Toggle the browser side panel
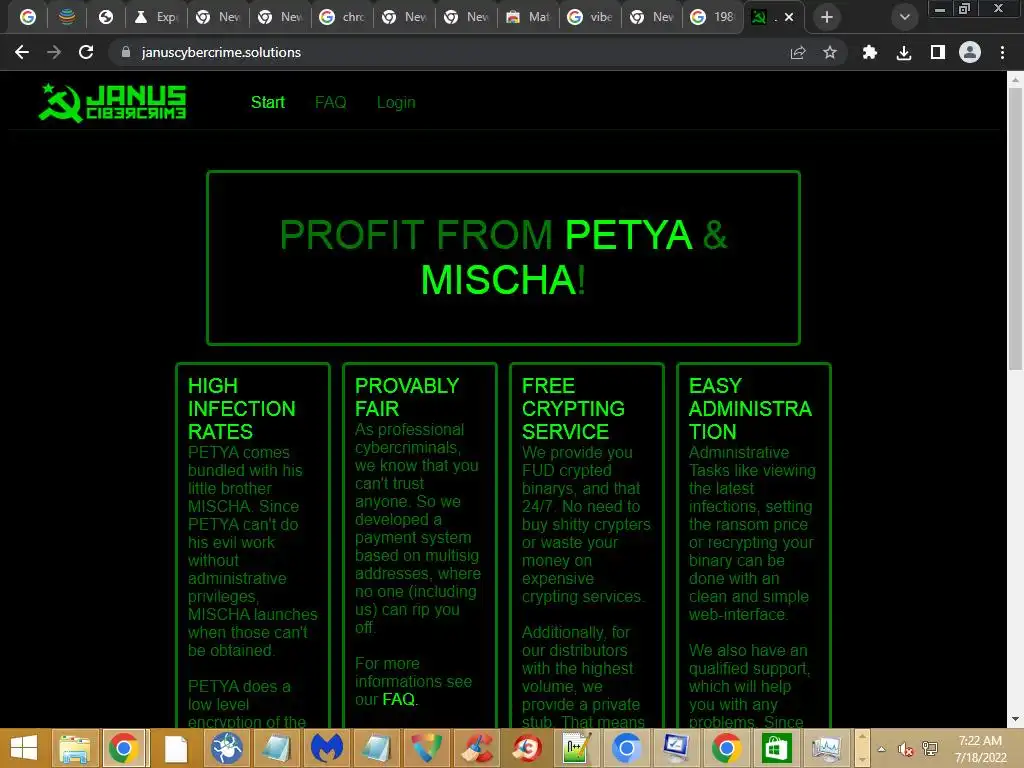The width and height of the screenshot is (1024, 768). (x=938, y=52)
